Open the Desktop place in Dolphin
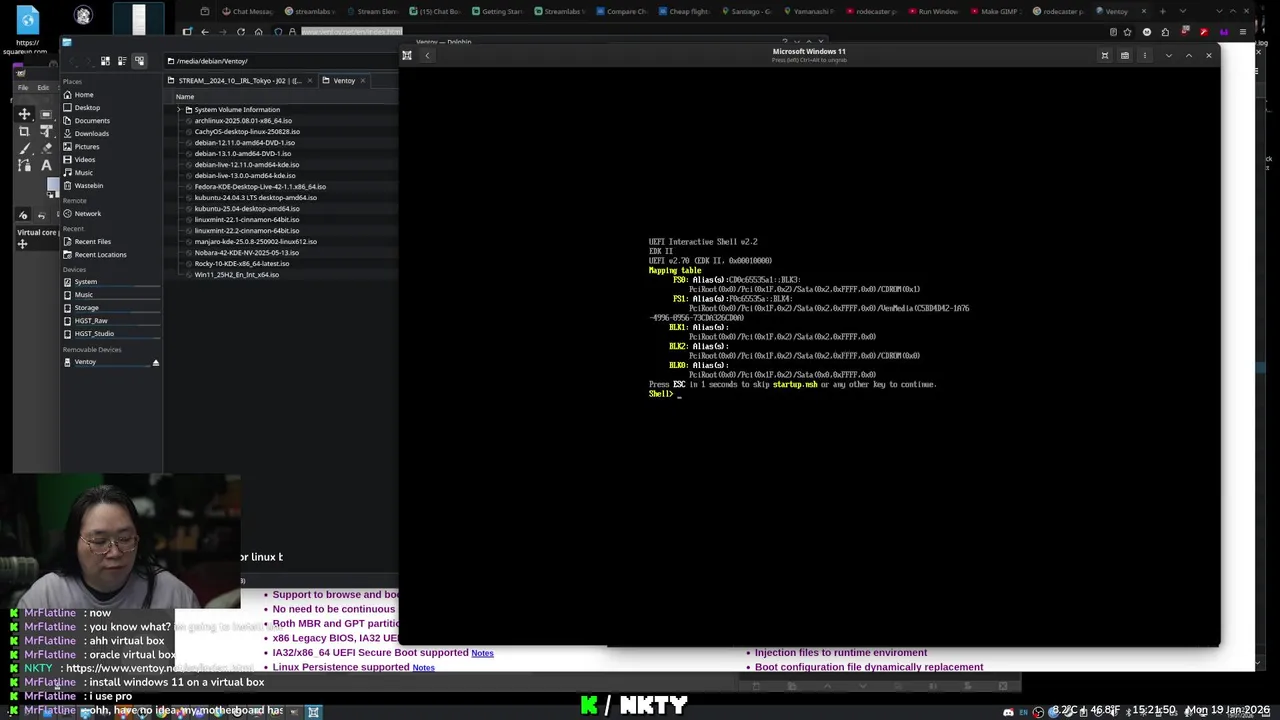This screenshot has width=1280, height=720. point(87,108)
